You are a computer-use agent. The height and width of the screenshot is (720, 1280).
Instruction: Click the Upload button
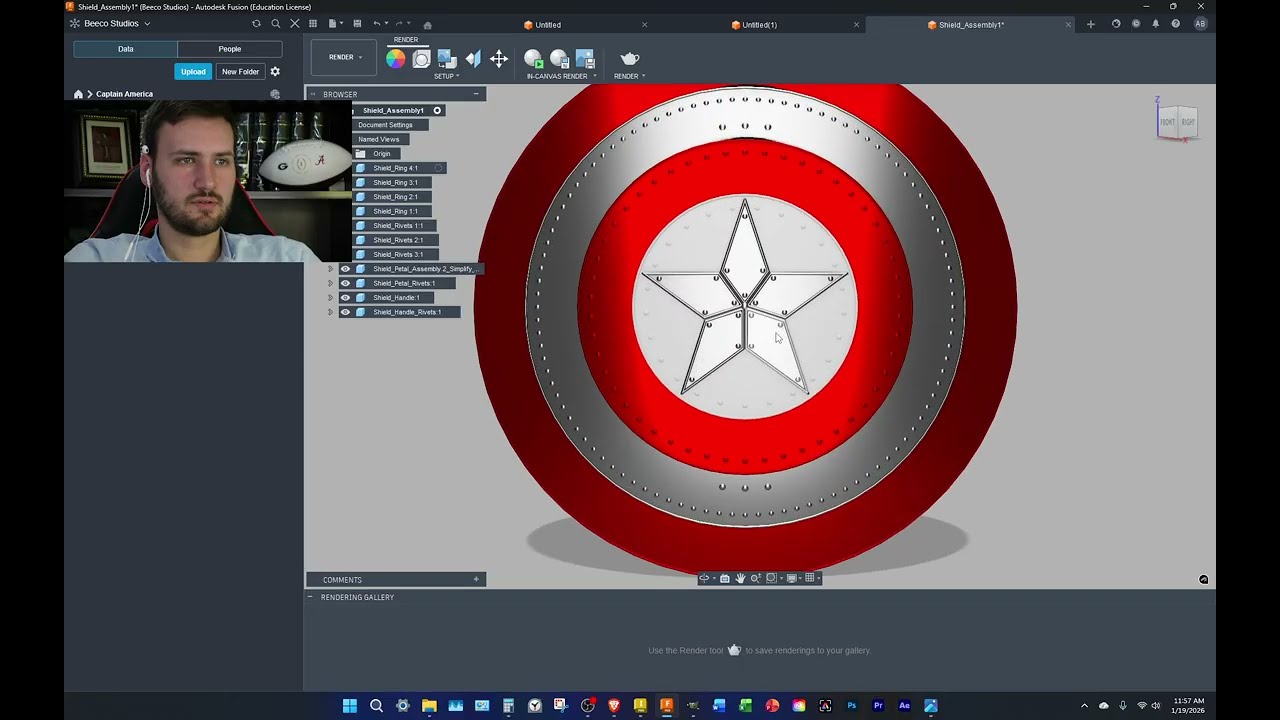[193, 72]
